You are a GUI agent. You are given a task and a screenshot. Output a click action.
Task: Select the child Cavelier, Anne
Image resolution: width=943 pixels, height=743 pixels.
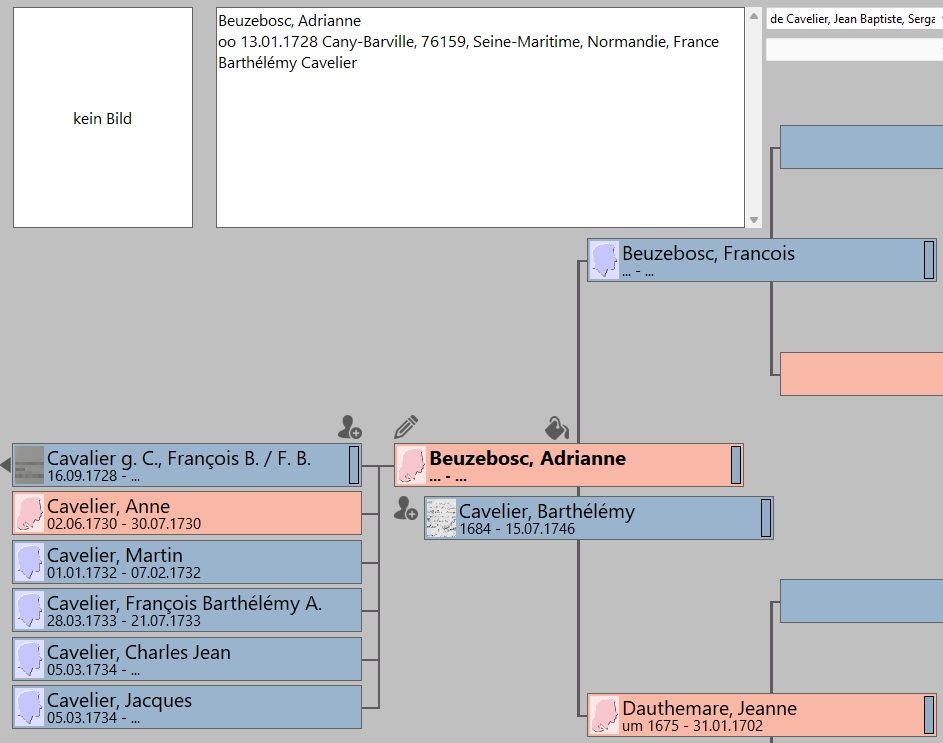click(187, 513)
